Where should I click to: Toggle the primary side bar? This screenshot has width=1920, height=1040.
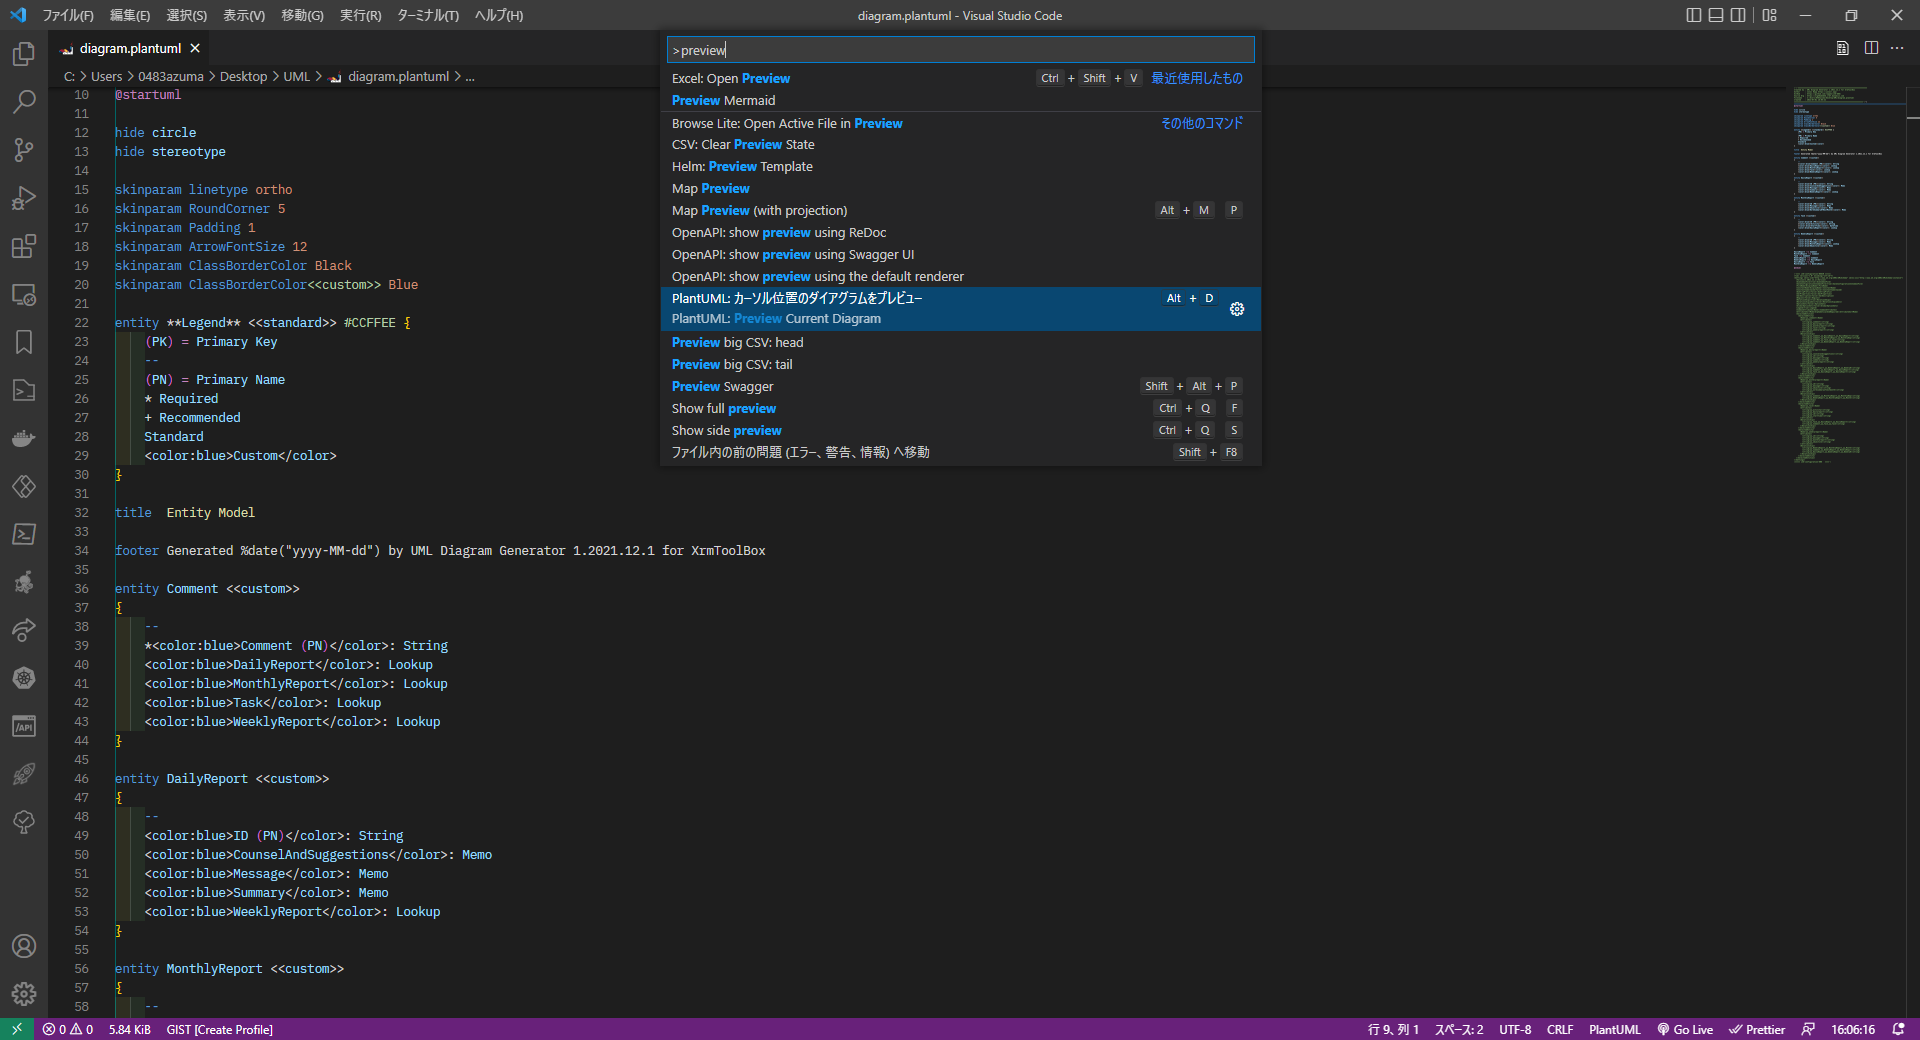click(x=1694, y=15)
